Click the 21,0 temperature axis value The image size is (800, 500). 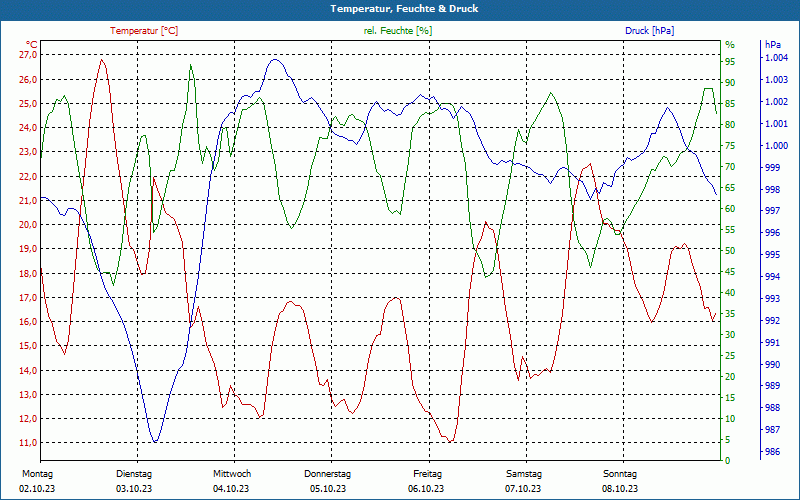tap(28, 201)
